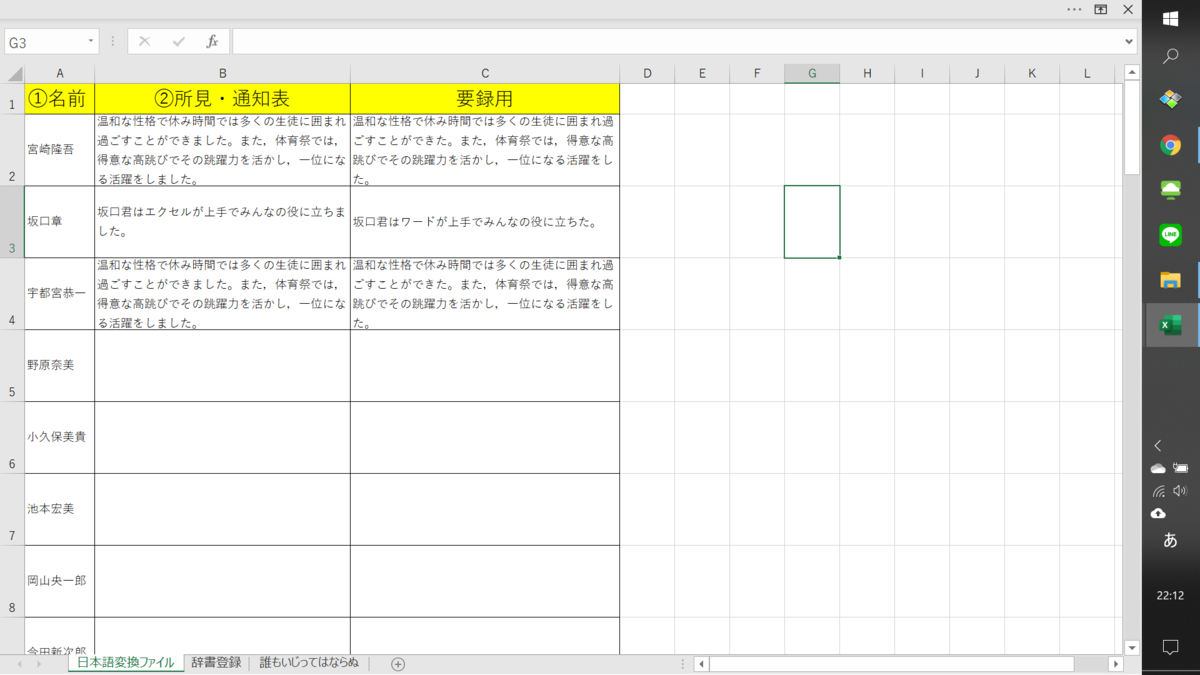
Task: Click horizontal scrollbar right arrow
Action: point(1116,664)
